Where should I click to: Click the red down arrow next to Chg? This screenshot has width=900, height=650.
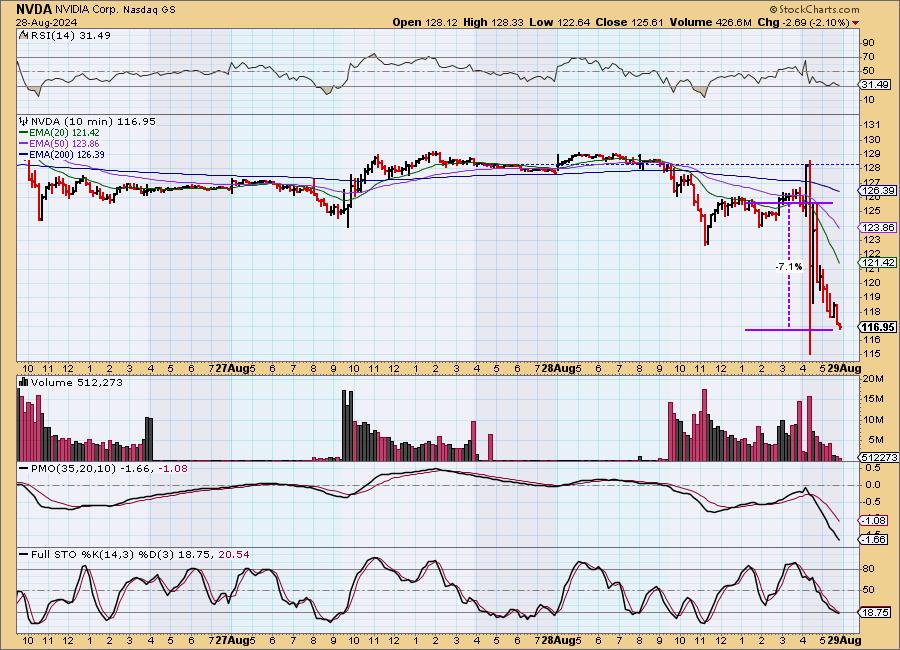(856, 23)
